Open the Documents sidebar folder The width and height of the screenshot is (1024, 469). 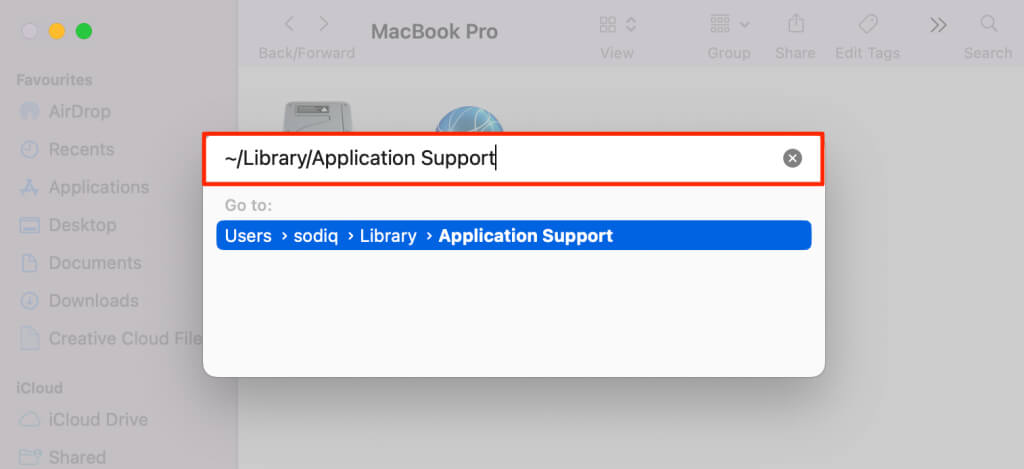80,263
